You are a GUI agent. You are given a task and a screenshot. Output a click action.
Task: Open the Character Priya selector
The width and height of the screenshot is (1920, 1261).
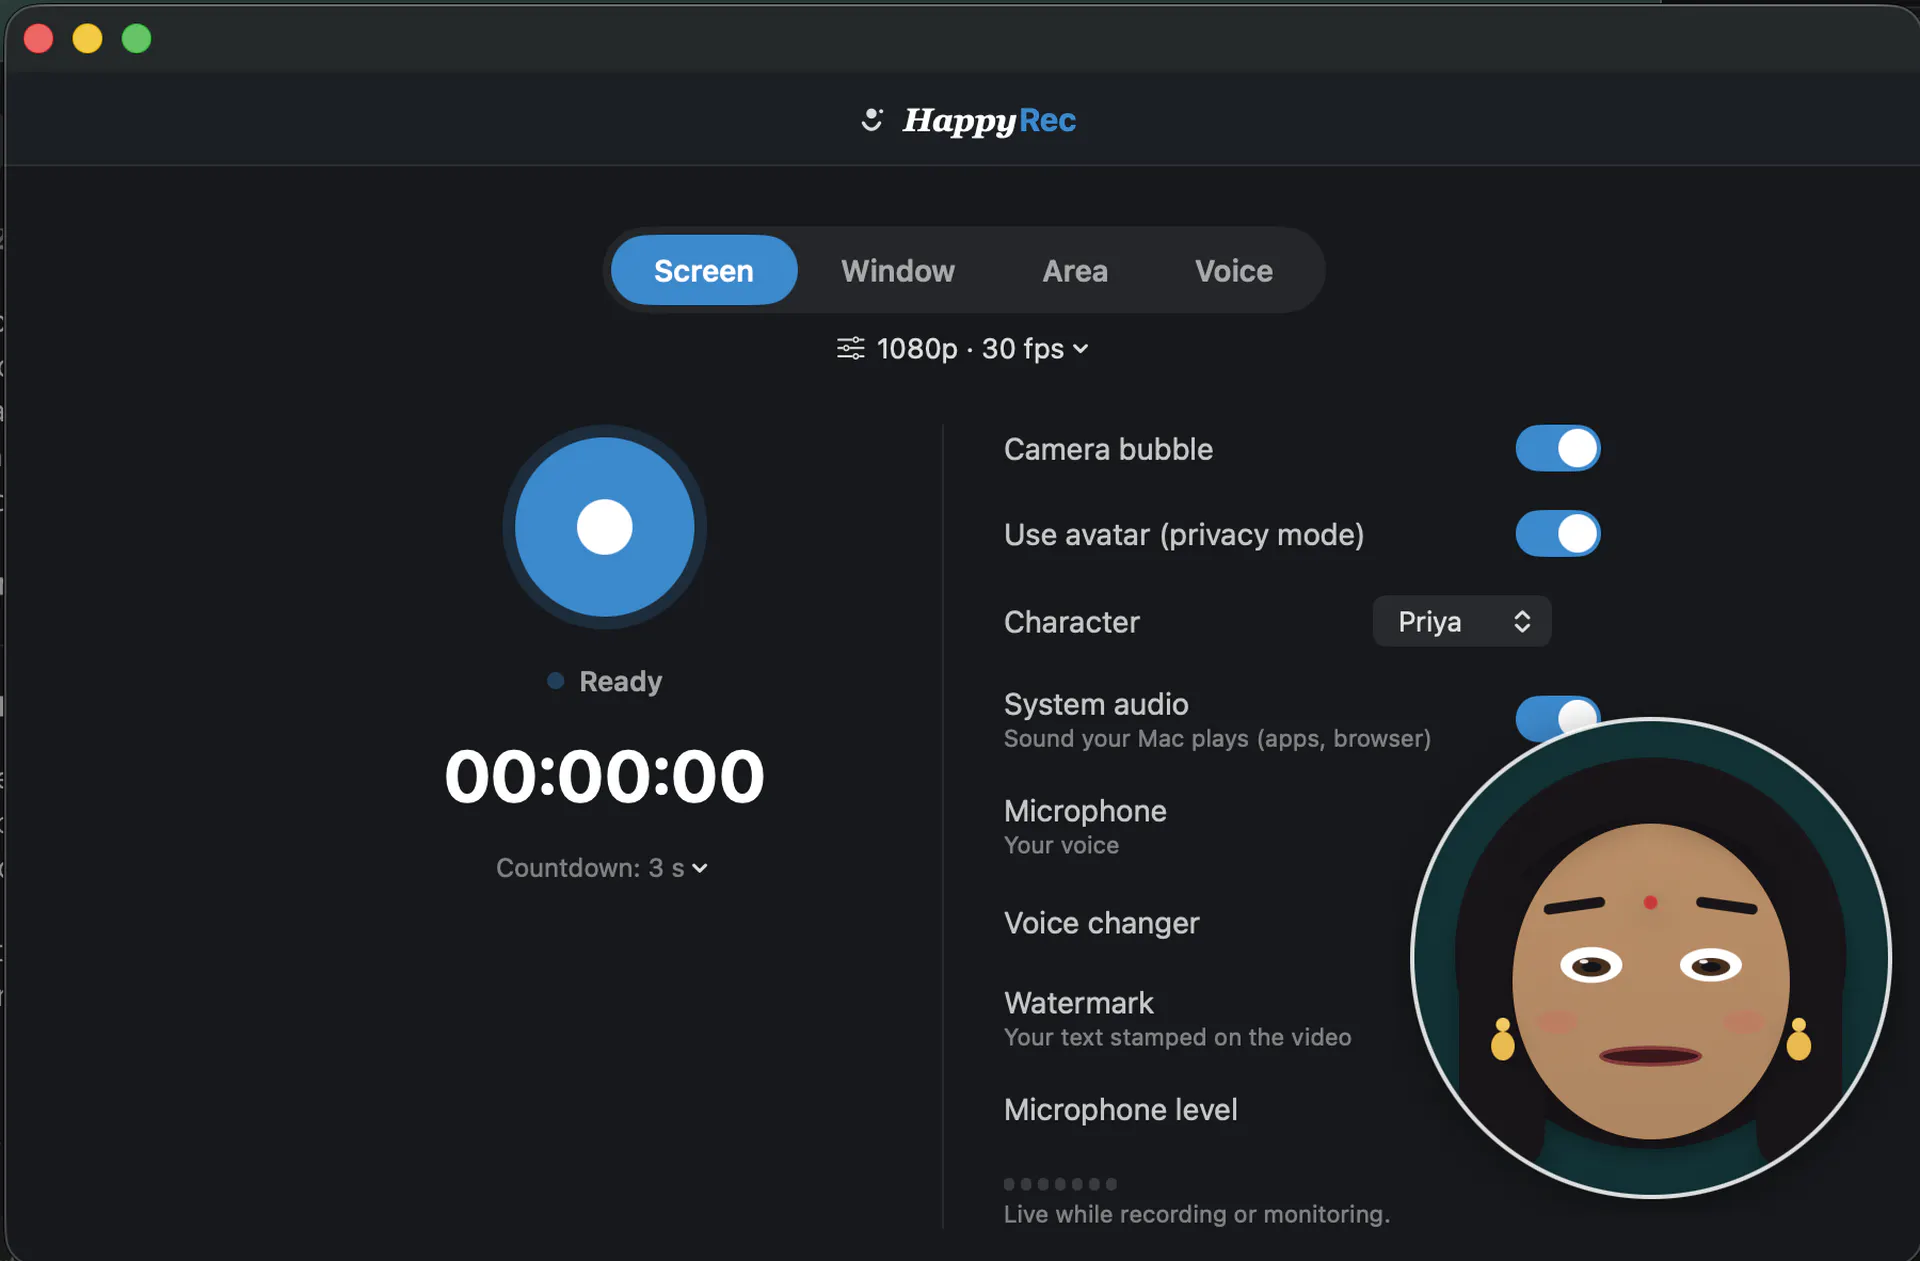[x=1461, y=621]
